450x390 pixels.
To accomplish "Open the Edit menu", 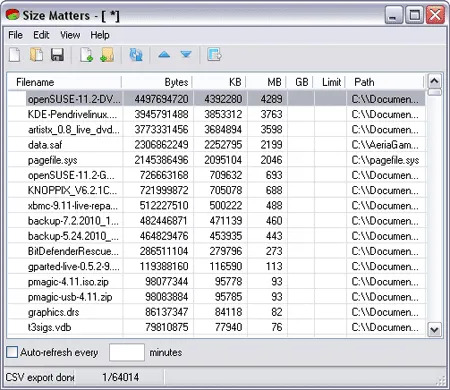I will [41, 35].
